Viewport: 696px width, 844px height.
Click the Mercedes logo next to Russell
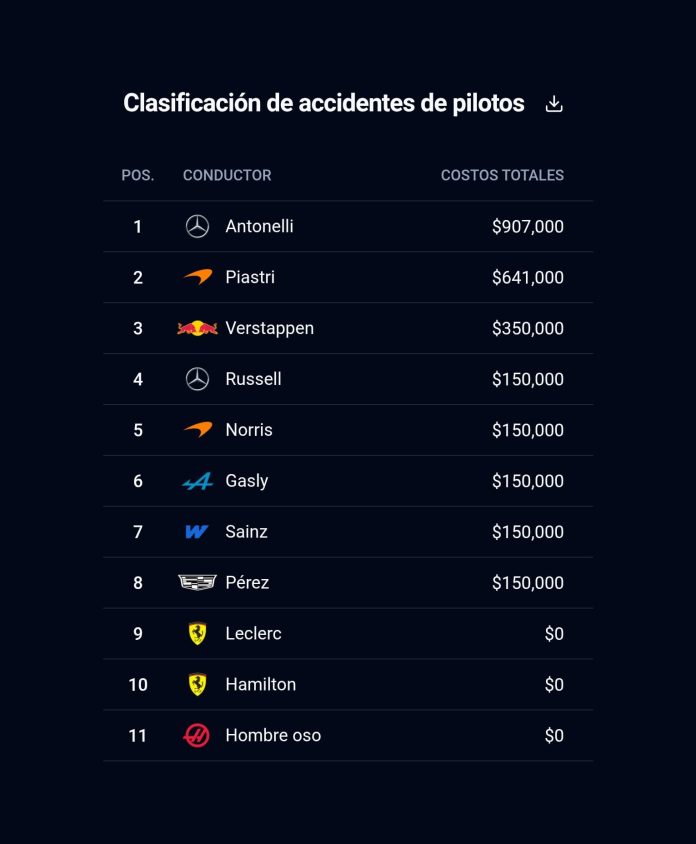[x=197, y=379]
